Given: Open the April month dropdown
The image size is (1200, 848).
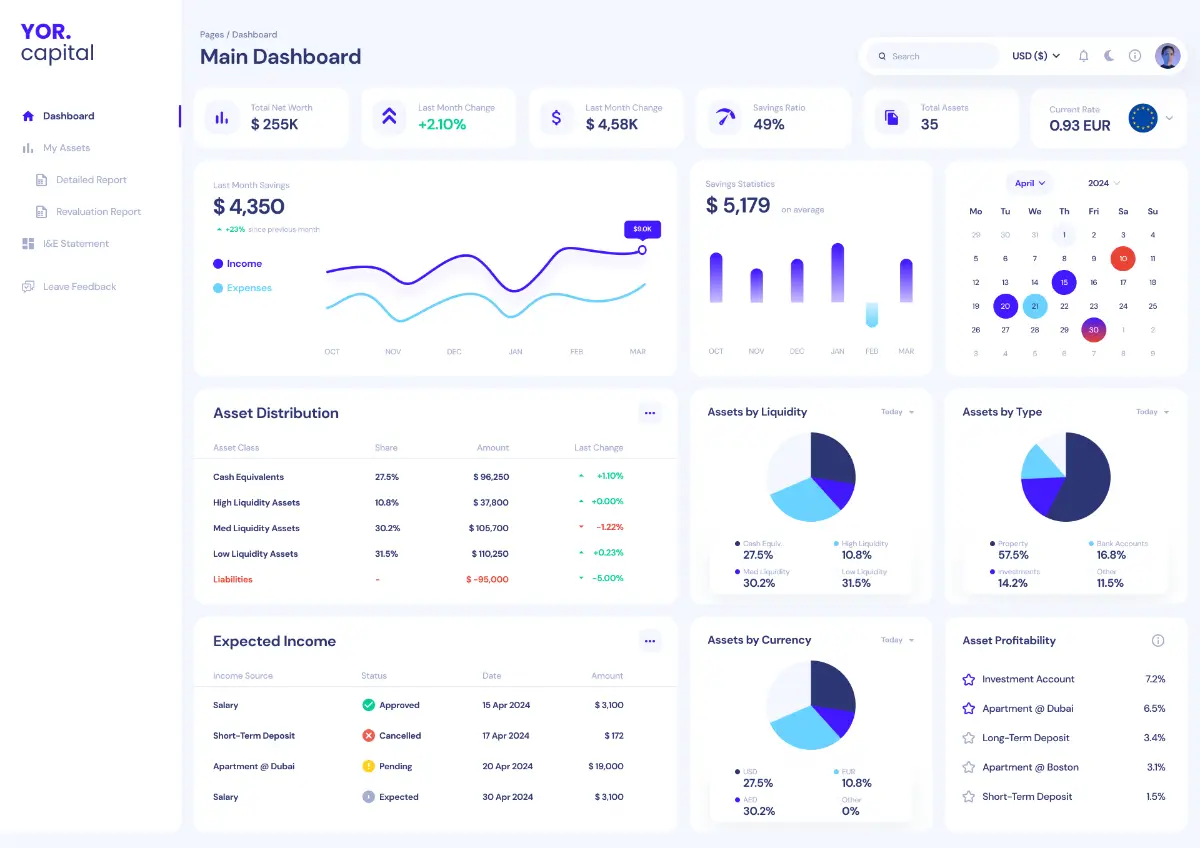Looking at the screenshot, I should tap(1029, 183).
